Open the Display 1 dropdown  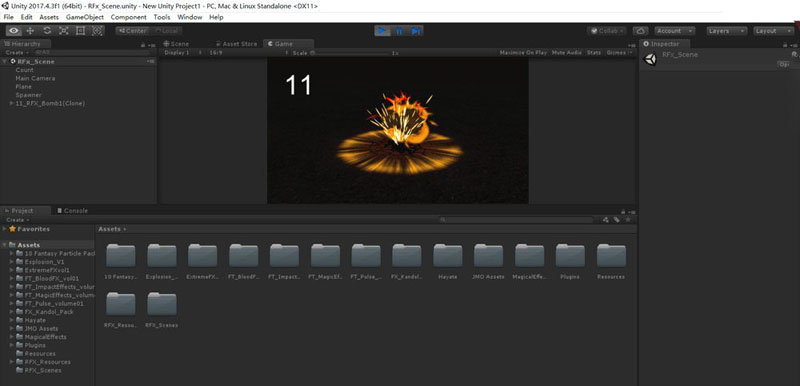pos(183,53)
